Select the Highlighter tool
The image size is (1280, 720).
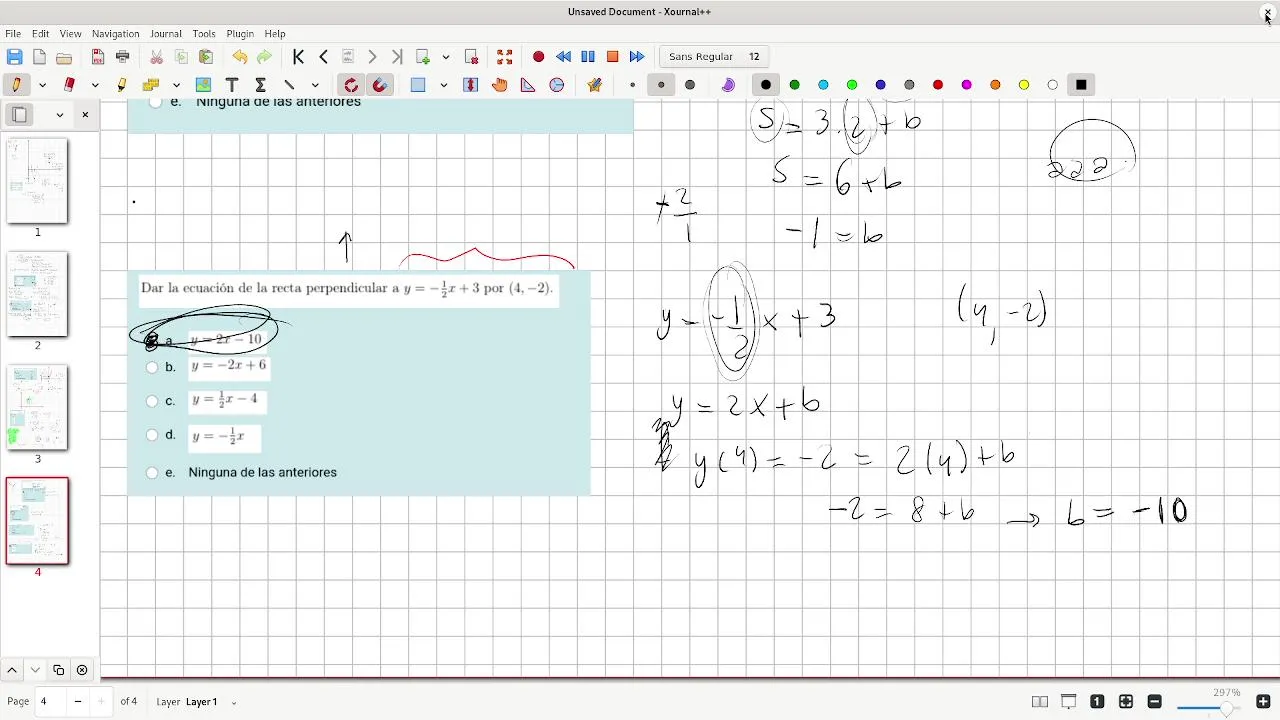[x=122, y=85]
